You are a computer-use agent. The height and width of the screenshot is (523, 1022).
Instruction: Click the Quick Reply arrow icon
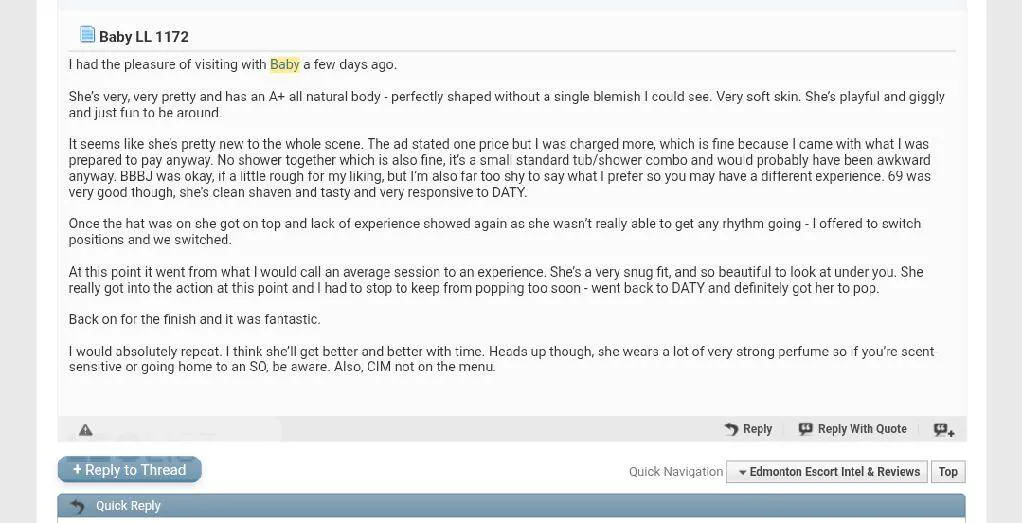click(77, 506)
